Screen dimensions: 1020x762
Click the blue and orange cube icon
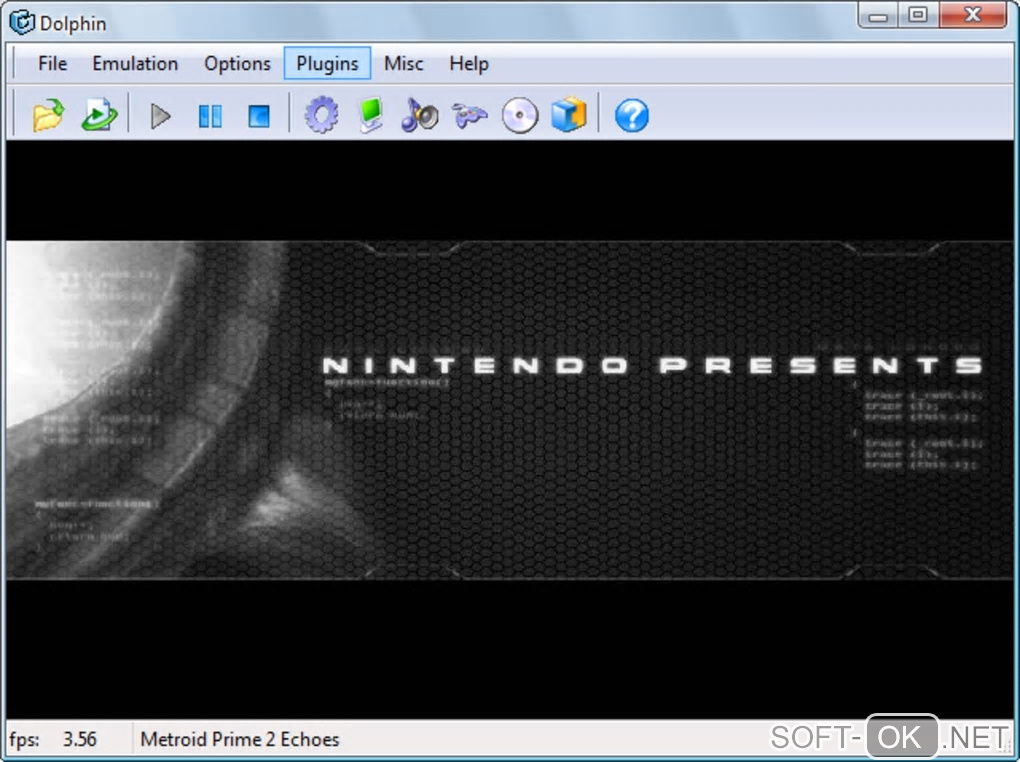[x=569, y=115]
